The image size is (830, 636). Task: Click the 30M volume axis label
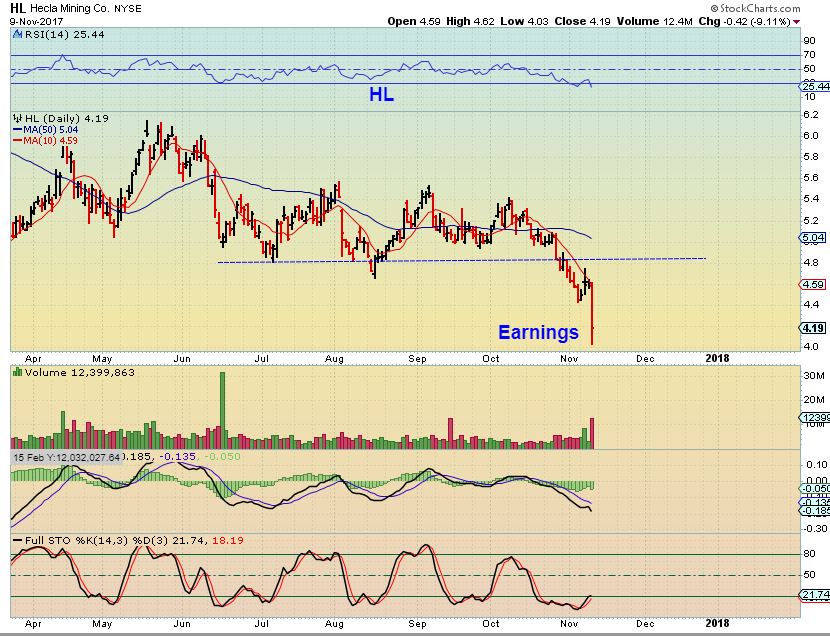814,376
